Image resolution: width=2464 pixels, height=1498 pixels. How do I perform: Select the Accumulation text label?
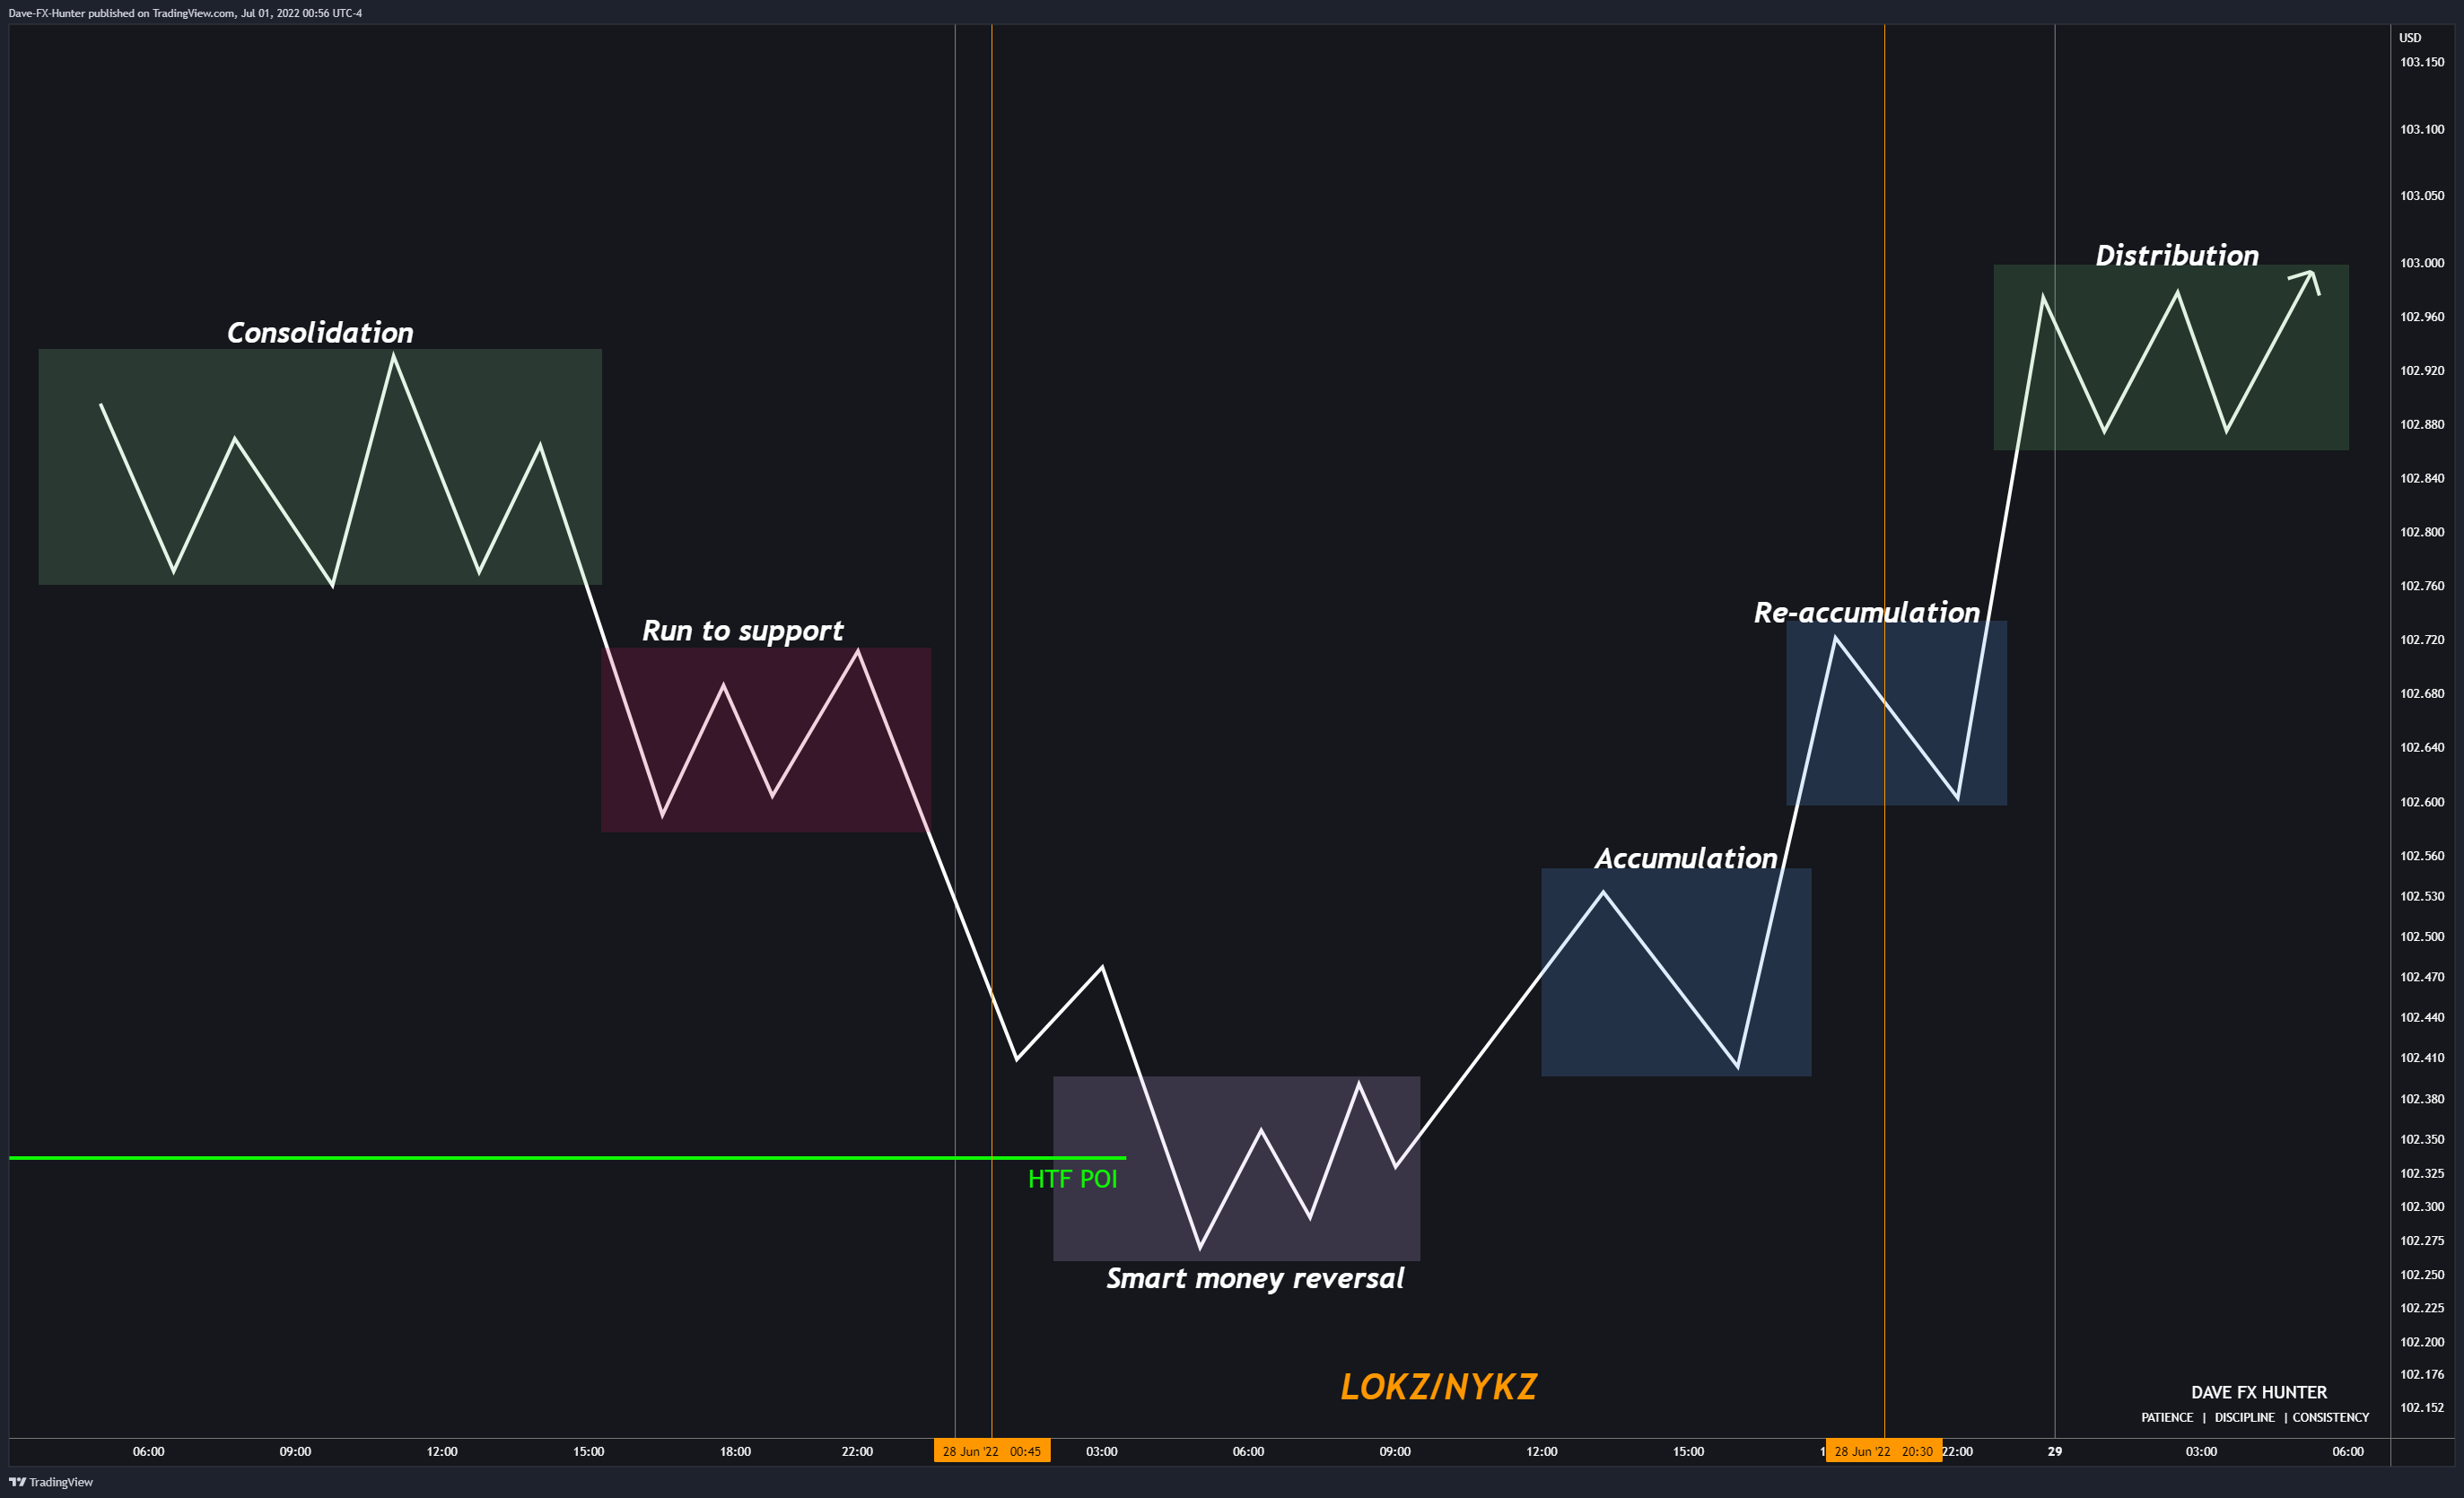tap(1686, 858)
